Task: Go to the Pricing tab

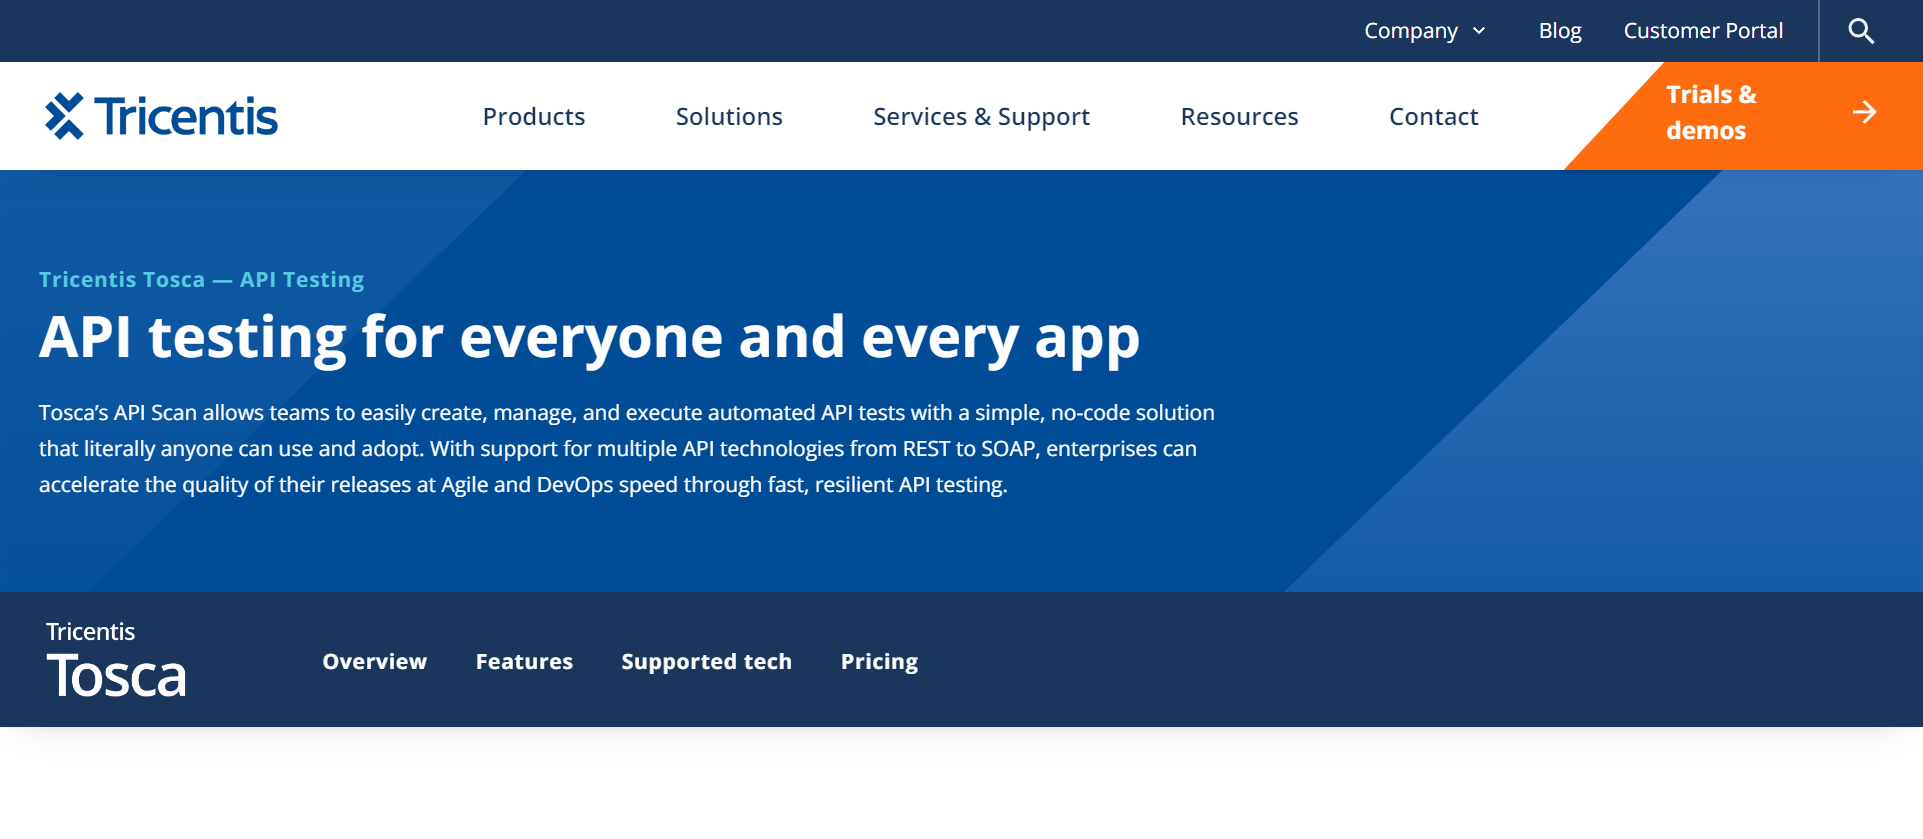Action: (x=879, y=662)
